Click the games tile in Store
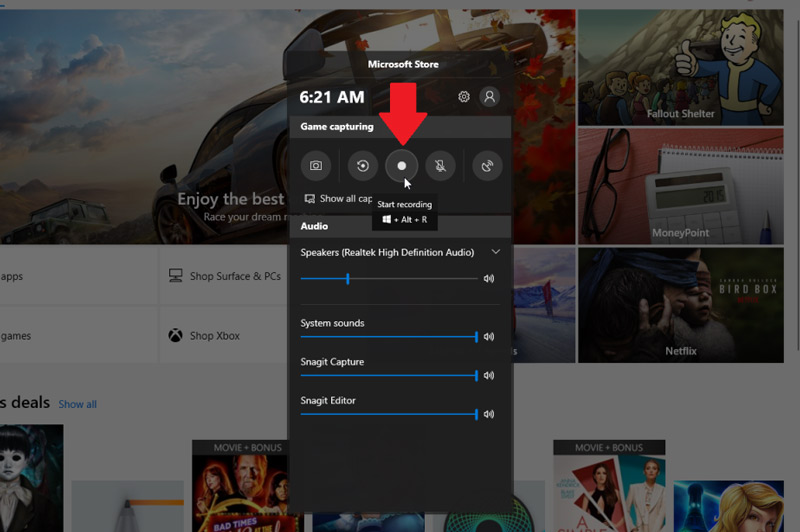This screenshot has height=532, width=800. pos(79,336)
